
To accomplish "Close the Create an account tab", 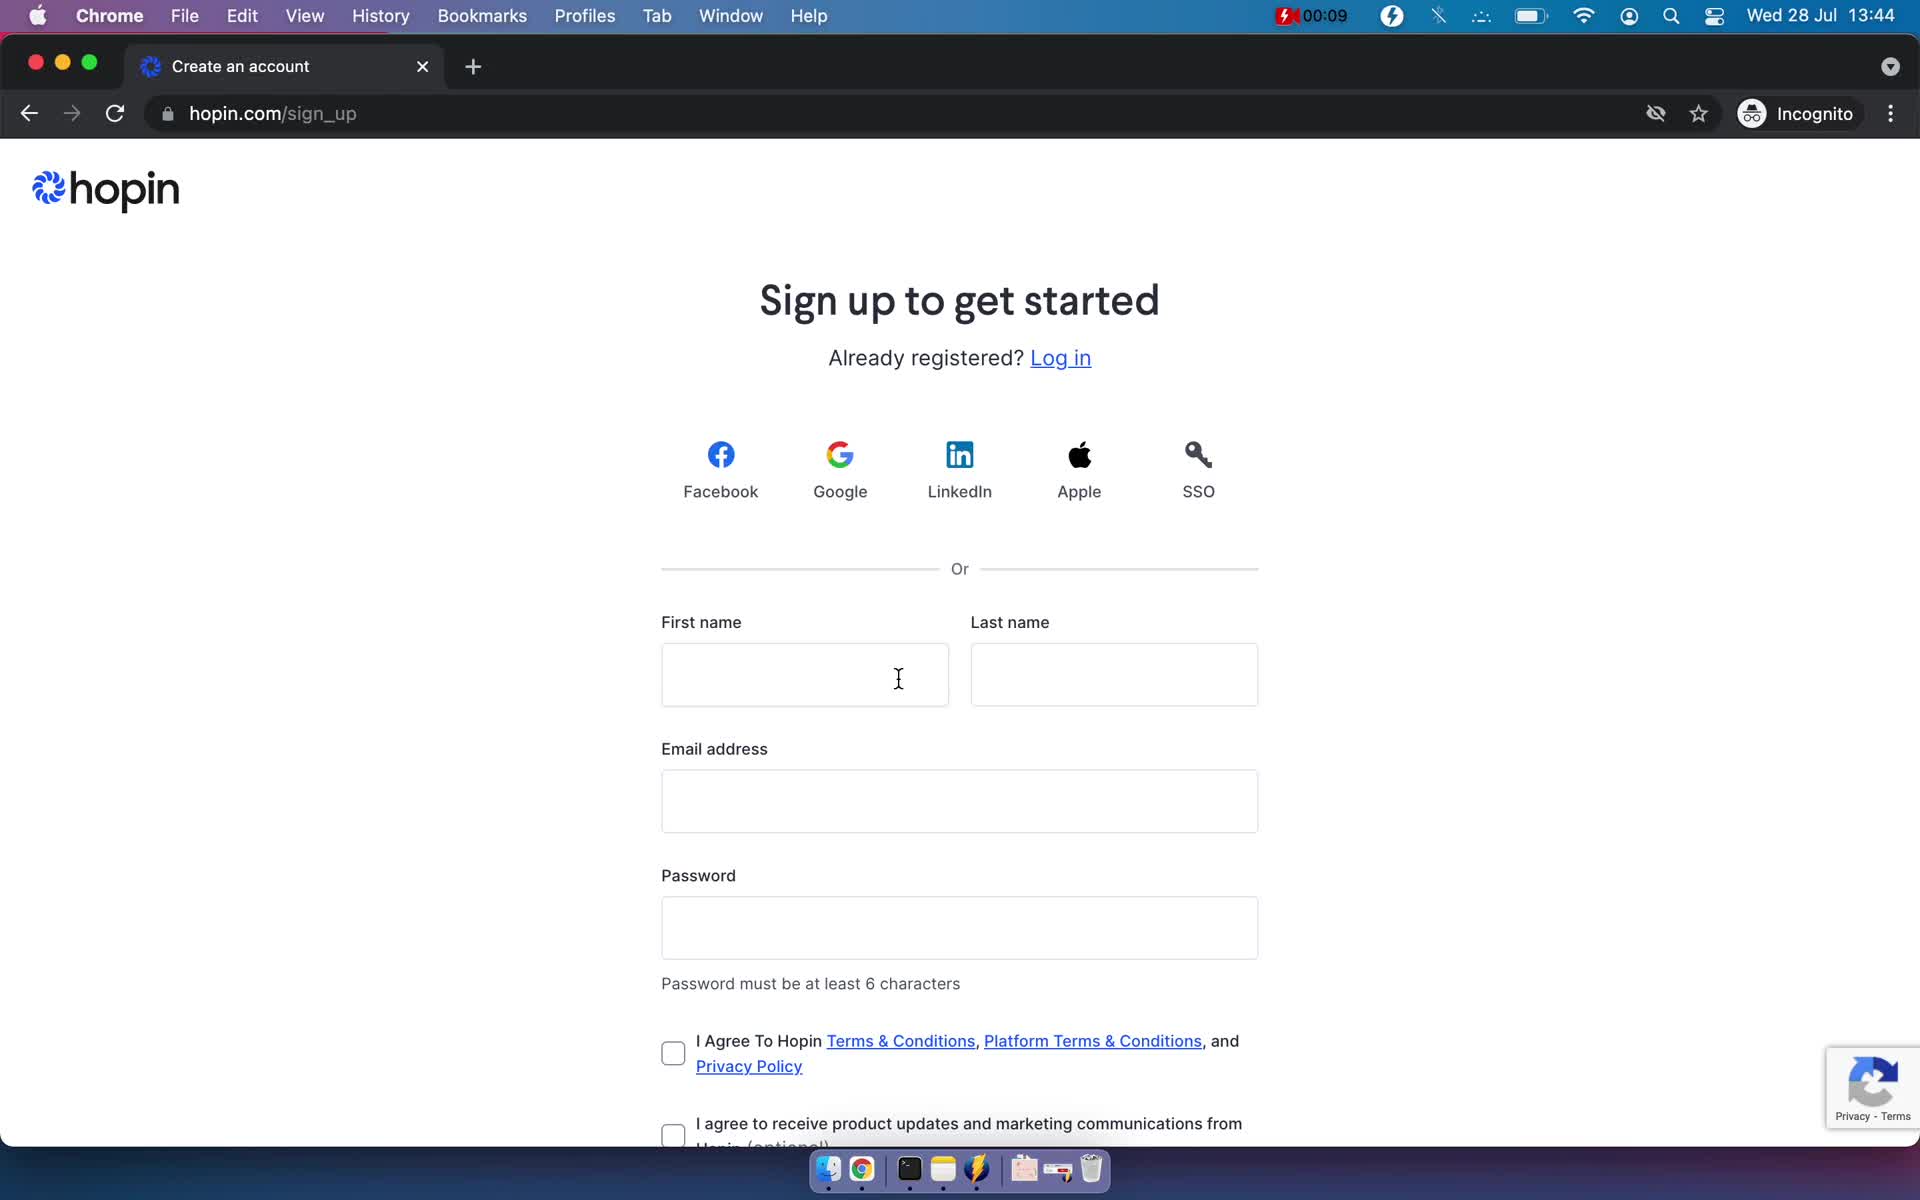I will pos(422,66).
